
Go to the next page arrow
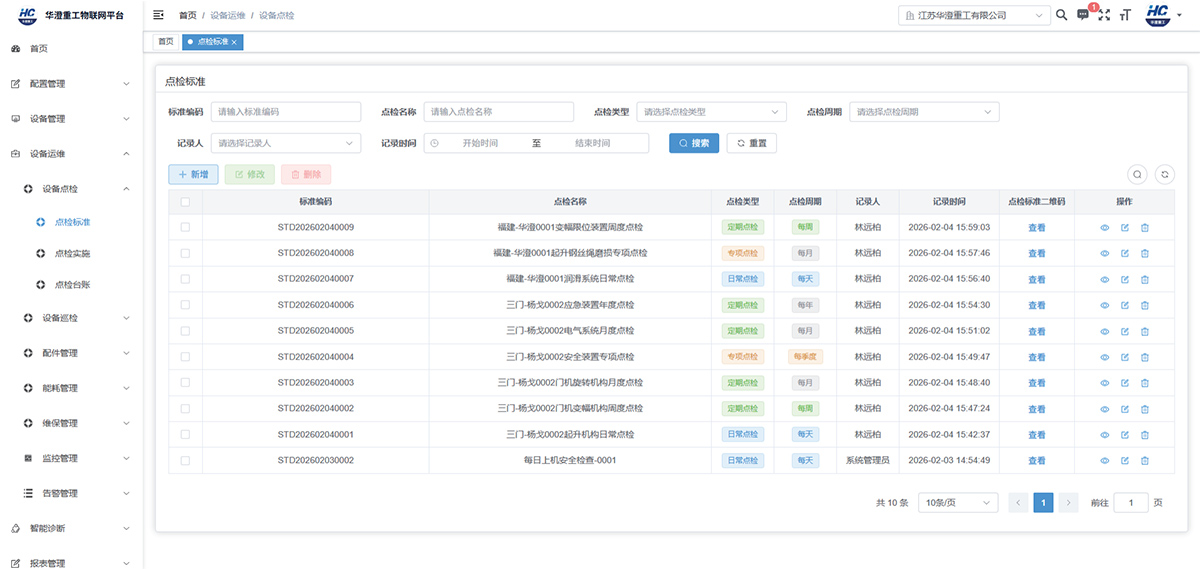click(1068, 503)
